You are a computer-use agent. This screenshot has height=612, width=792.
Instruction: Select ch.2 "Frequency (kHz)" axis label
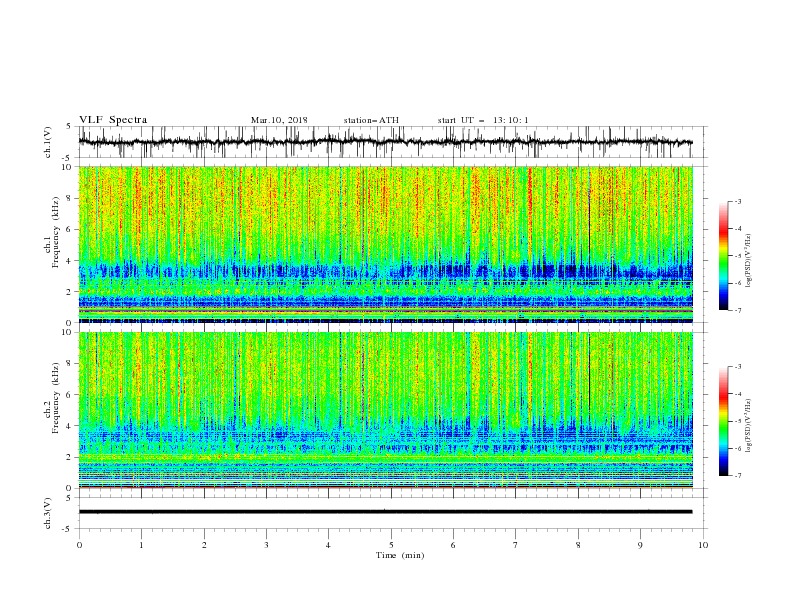point(56,397)
